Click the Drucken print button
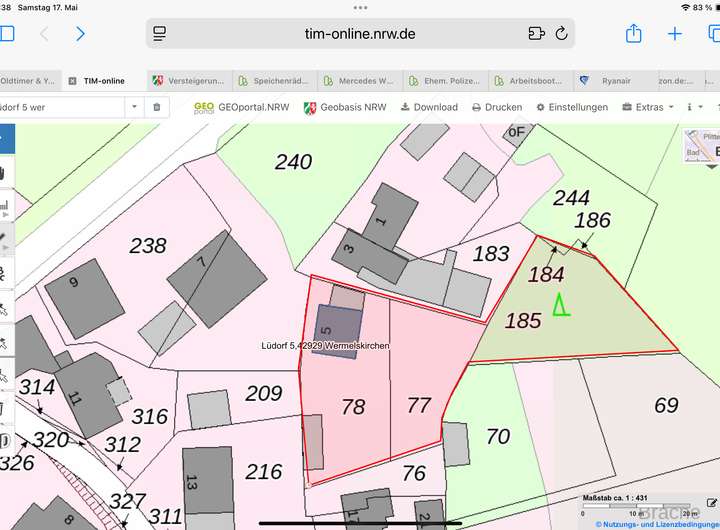The height and width of the screenshot is (530, 720). pos(497,107)
